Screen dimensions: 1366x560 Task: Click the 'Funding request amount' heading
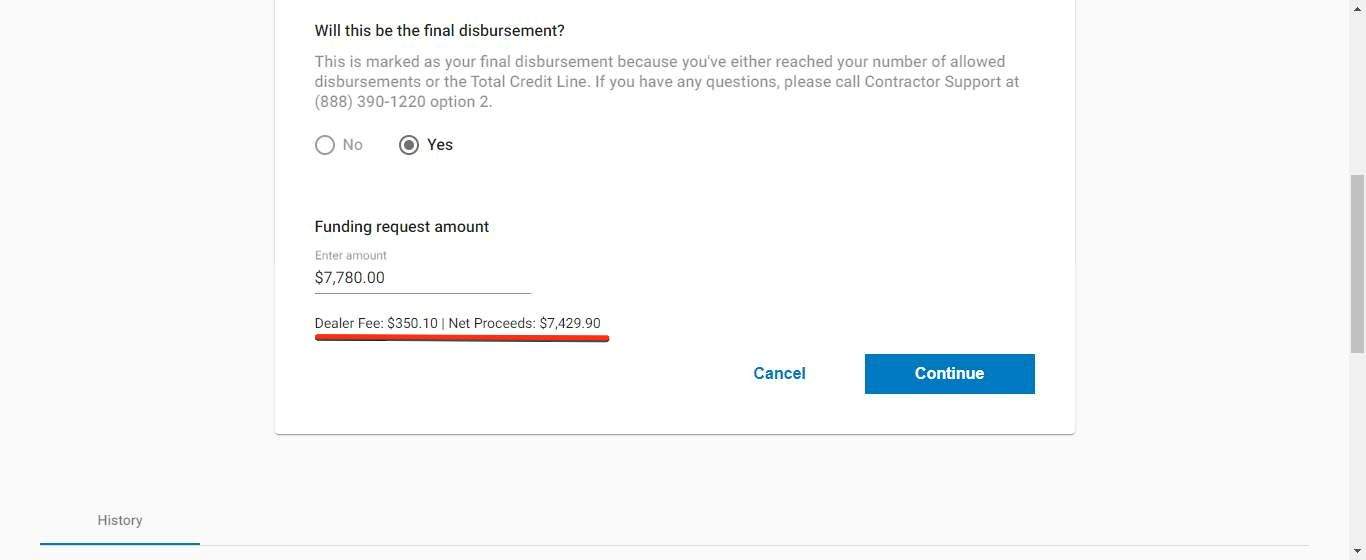click(402, 227)
